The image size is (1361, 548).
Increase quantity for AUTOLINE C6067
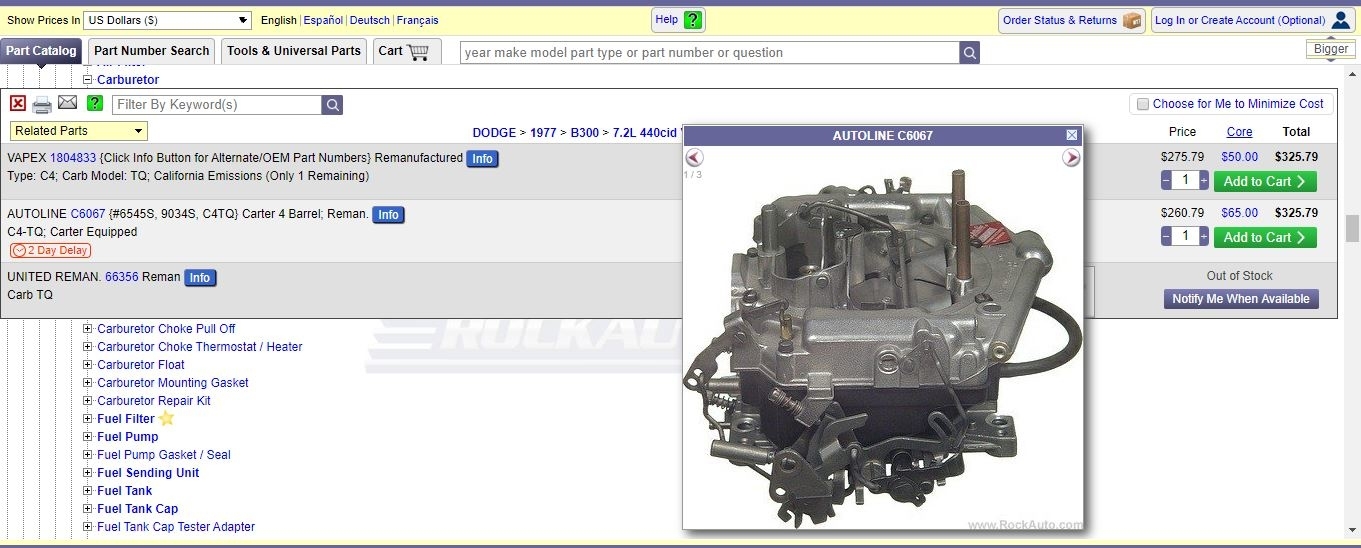1204,236
